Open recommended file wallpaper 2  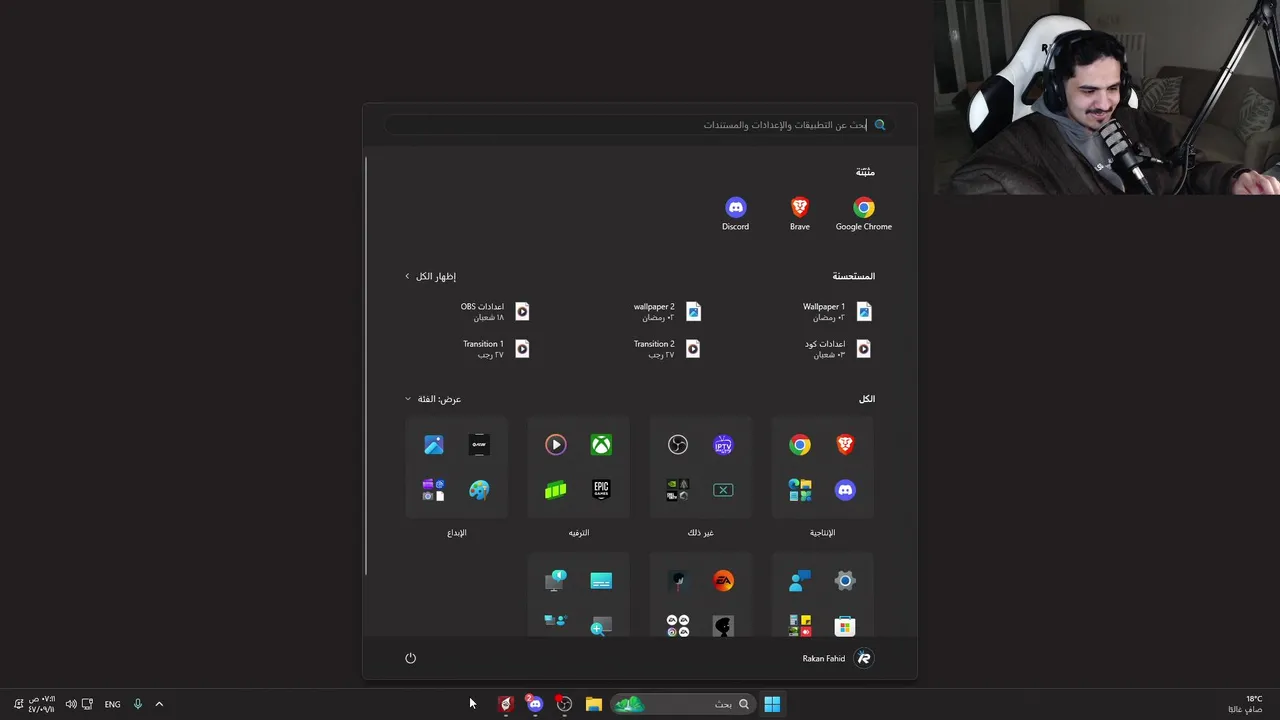pos(666,312)
